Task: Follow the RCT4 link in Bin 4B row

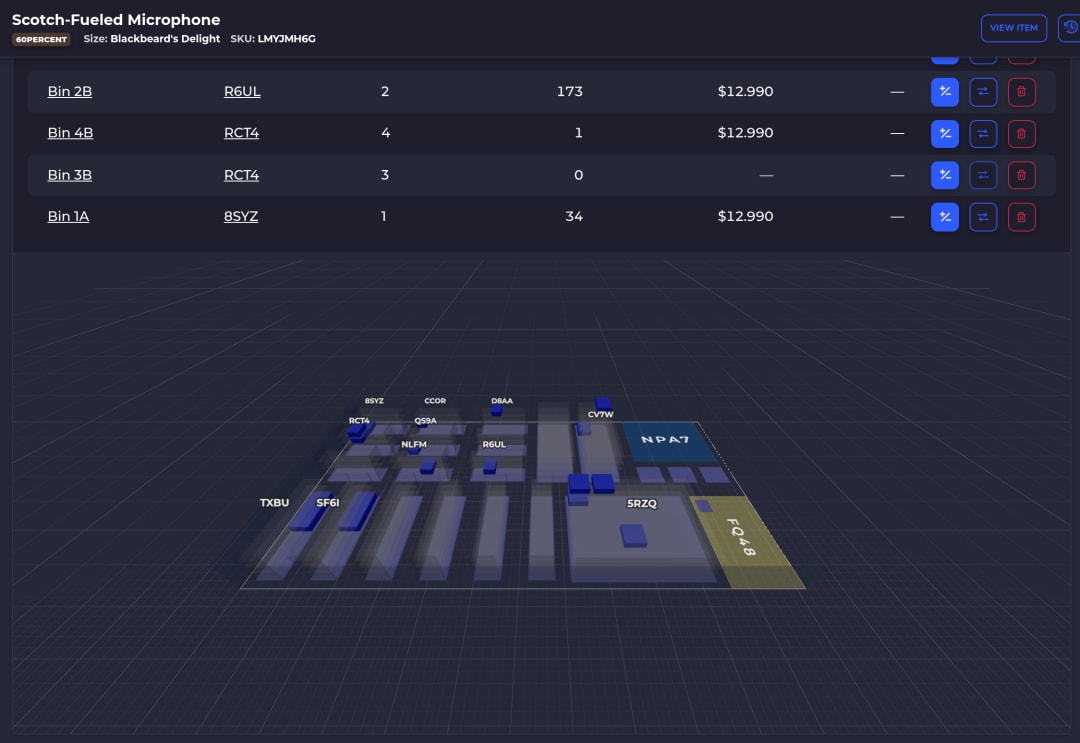Action: tap(242, 133)
